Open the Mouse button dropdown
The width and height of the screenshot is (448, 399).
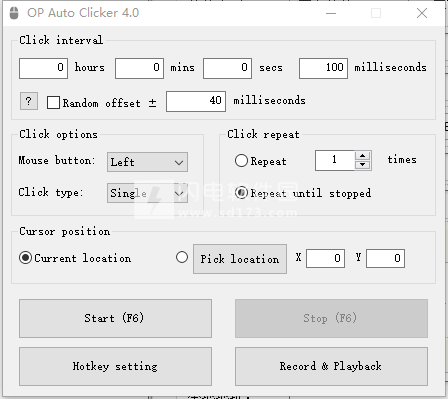(x=147, y=162)
